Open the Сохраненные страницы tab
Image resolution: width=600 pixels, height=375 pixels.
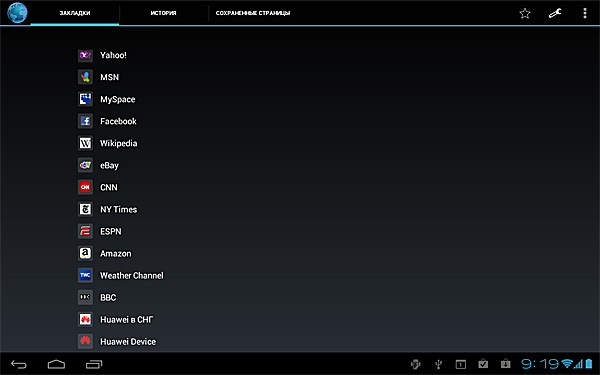253,13
